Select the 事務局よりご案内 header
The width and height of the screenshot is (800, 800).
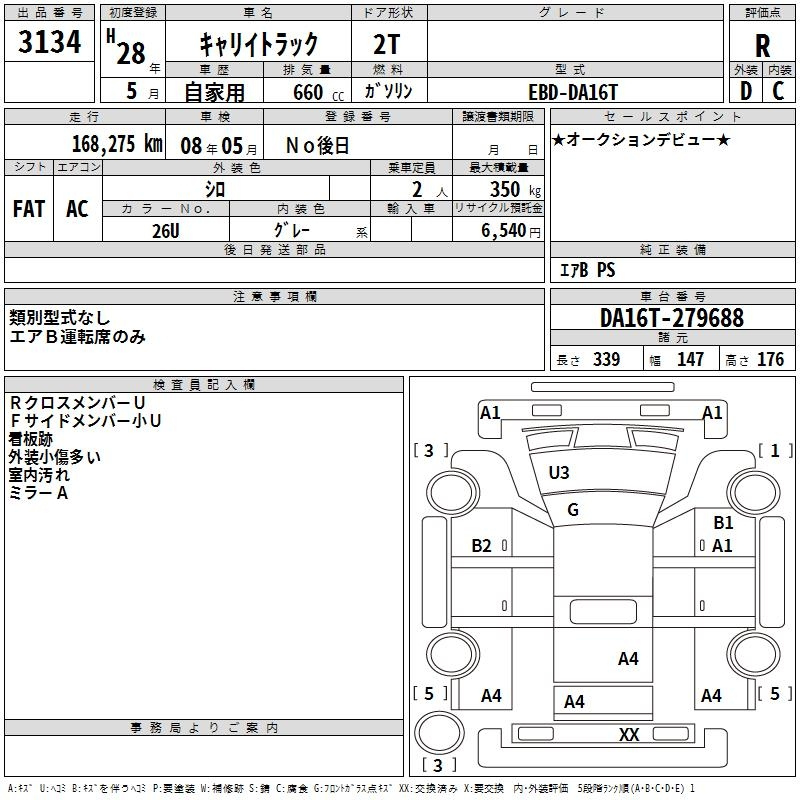coord(204,728)
